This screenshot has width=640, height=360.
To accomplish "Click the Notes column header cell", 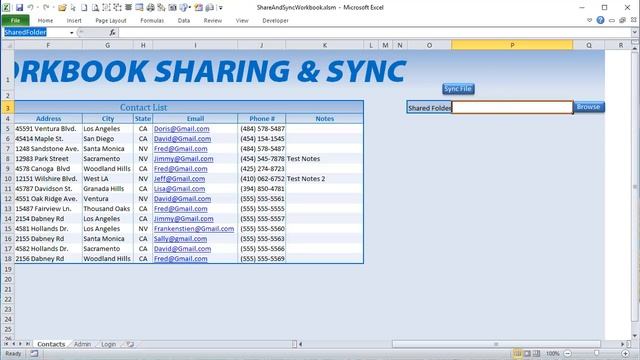I will (x=324, y=119).
